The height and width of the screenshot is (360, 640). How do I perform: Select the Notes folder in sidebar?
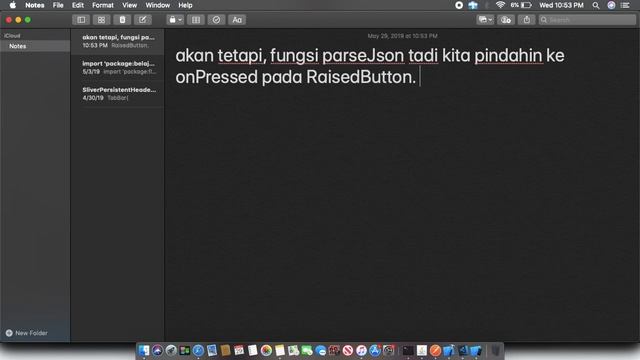tap(35, 46)
